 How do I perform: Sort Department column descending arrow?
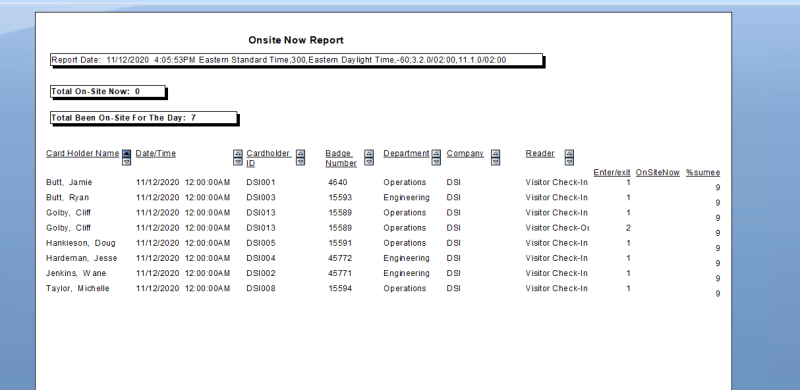(x=436, y=161)
